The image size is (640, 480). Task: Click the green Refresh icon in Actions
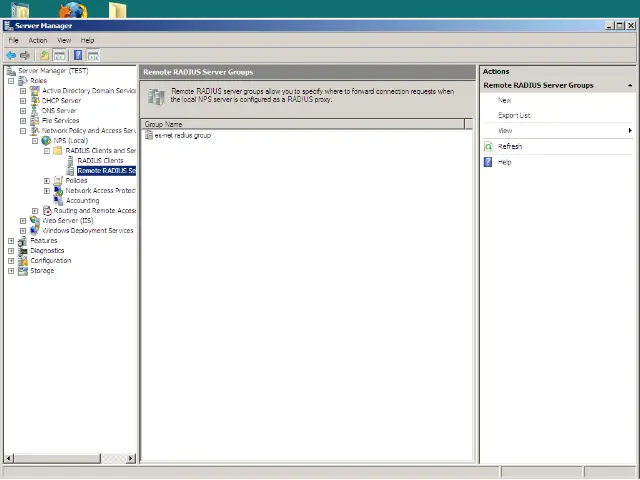(488, 147)
